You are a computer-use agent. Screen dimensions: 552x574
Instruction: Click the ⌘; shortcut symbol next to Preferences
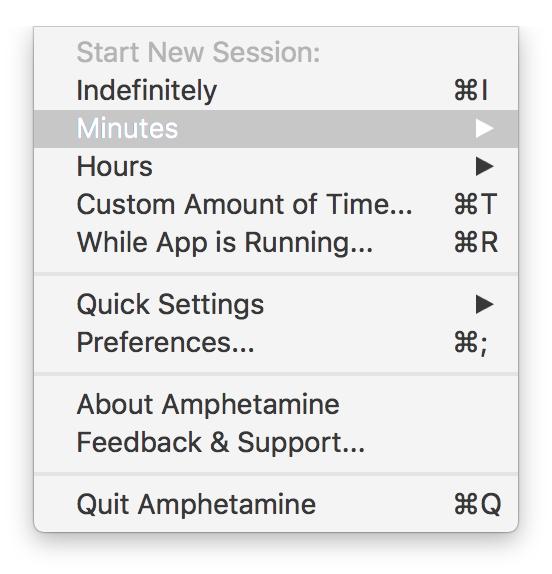pos(471,343)
